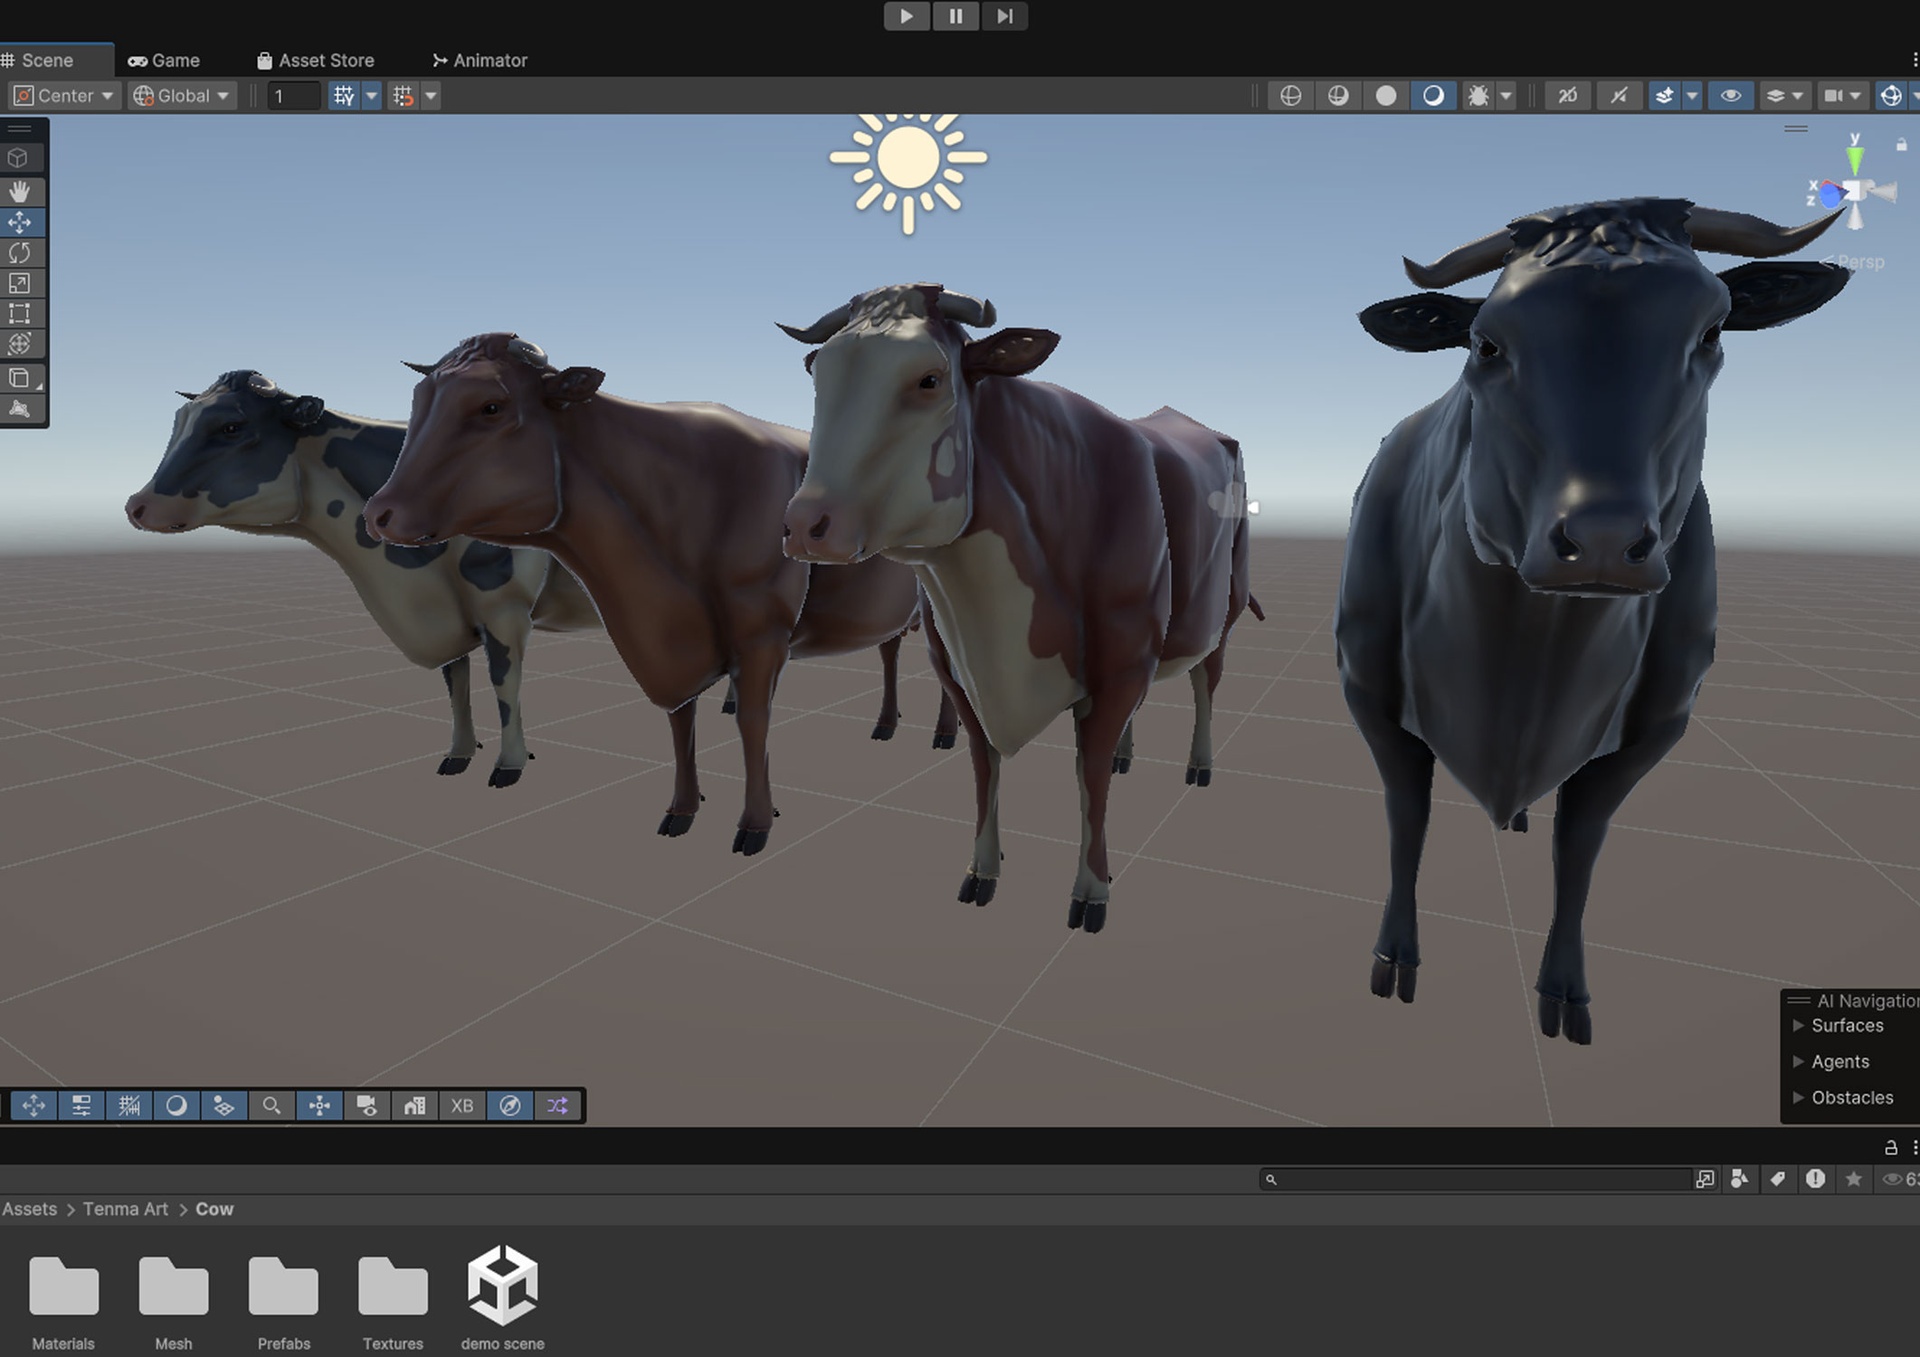Open snap increment options arrow

[x=431, y=95]
